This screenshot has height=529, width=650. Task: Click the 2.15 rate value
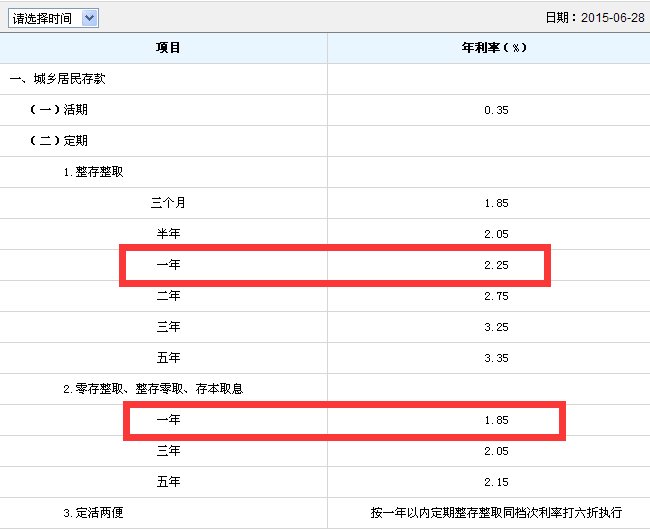pyautogui.click(x=496, y=482)
